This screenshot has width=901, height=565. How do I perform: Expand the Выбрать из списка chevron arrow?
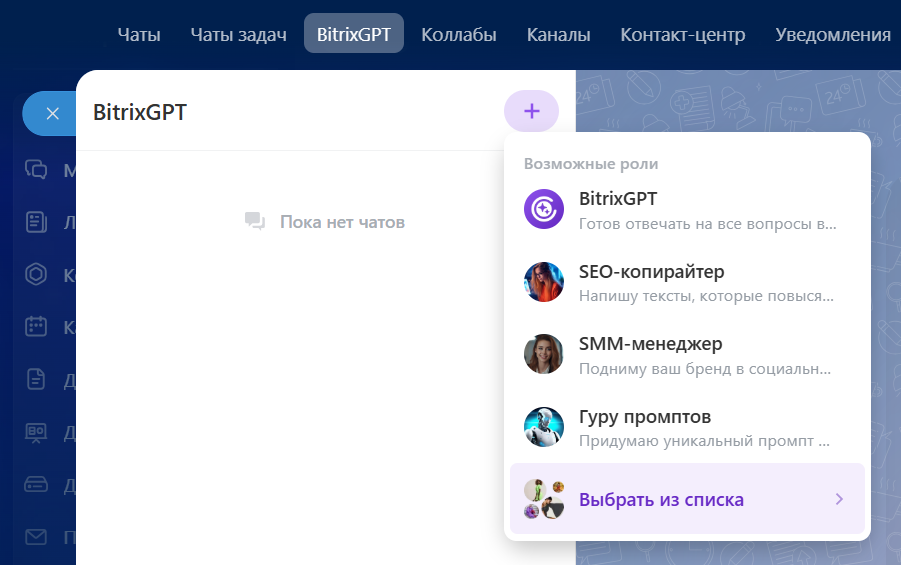click(x=839, y=499)
